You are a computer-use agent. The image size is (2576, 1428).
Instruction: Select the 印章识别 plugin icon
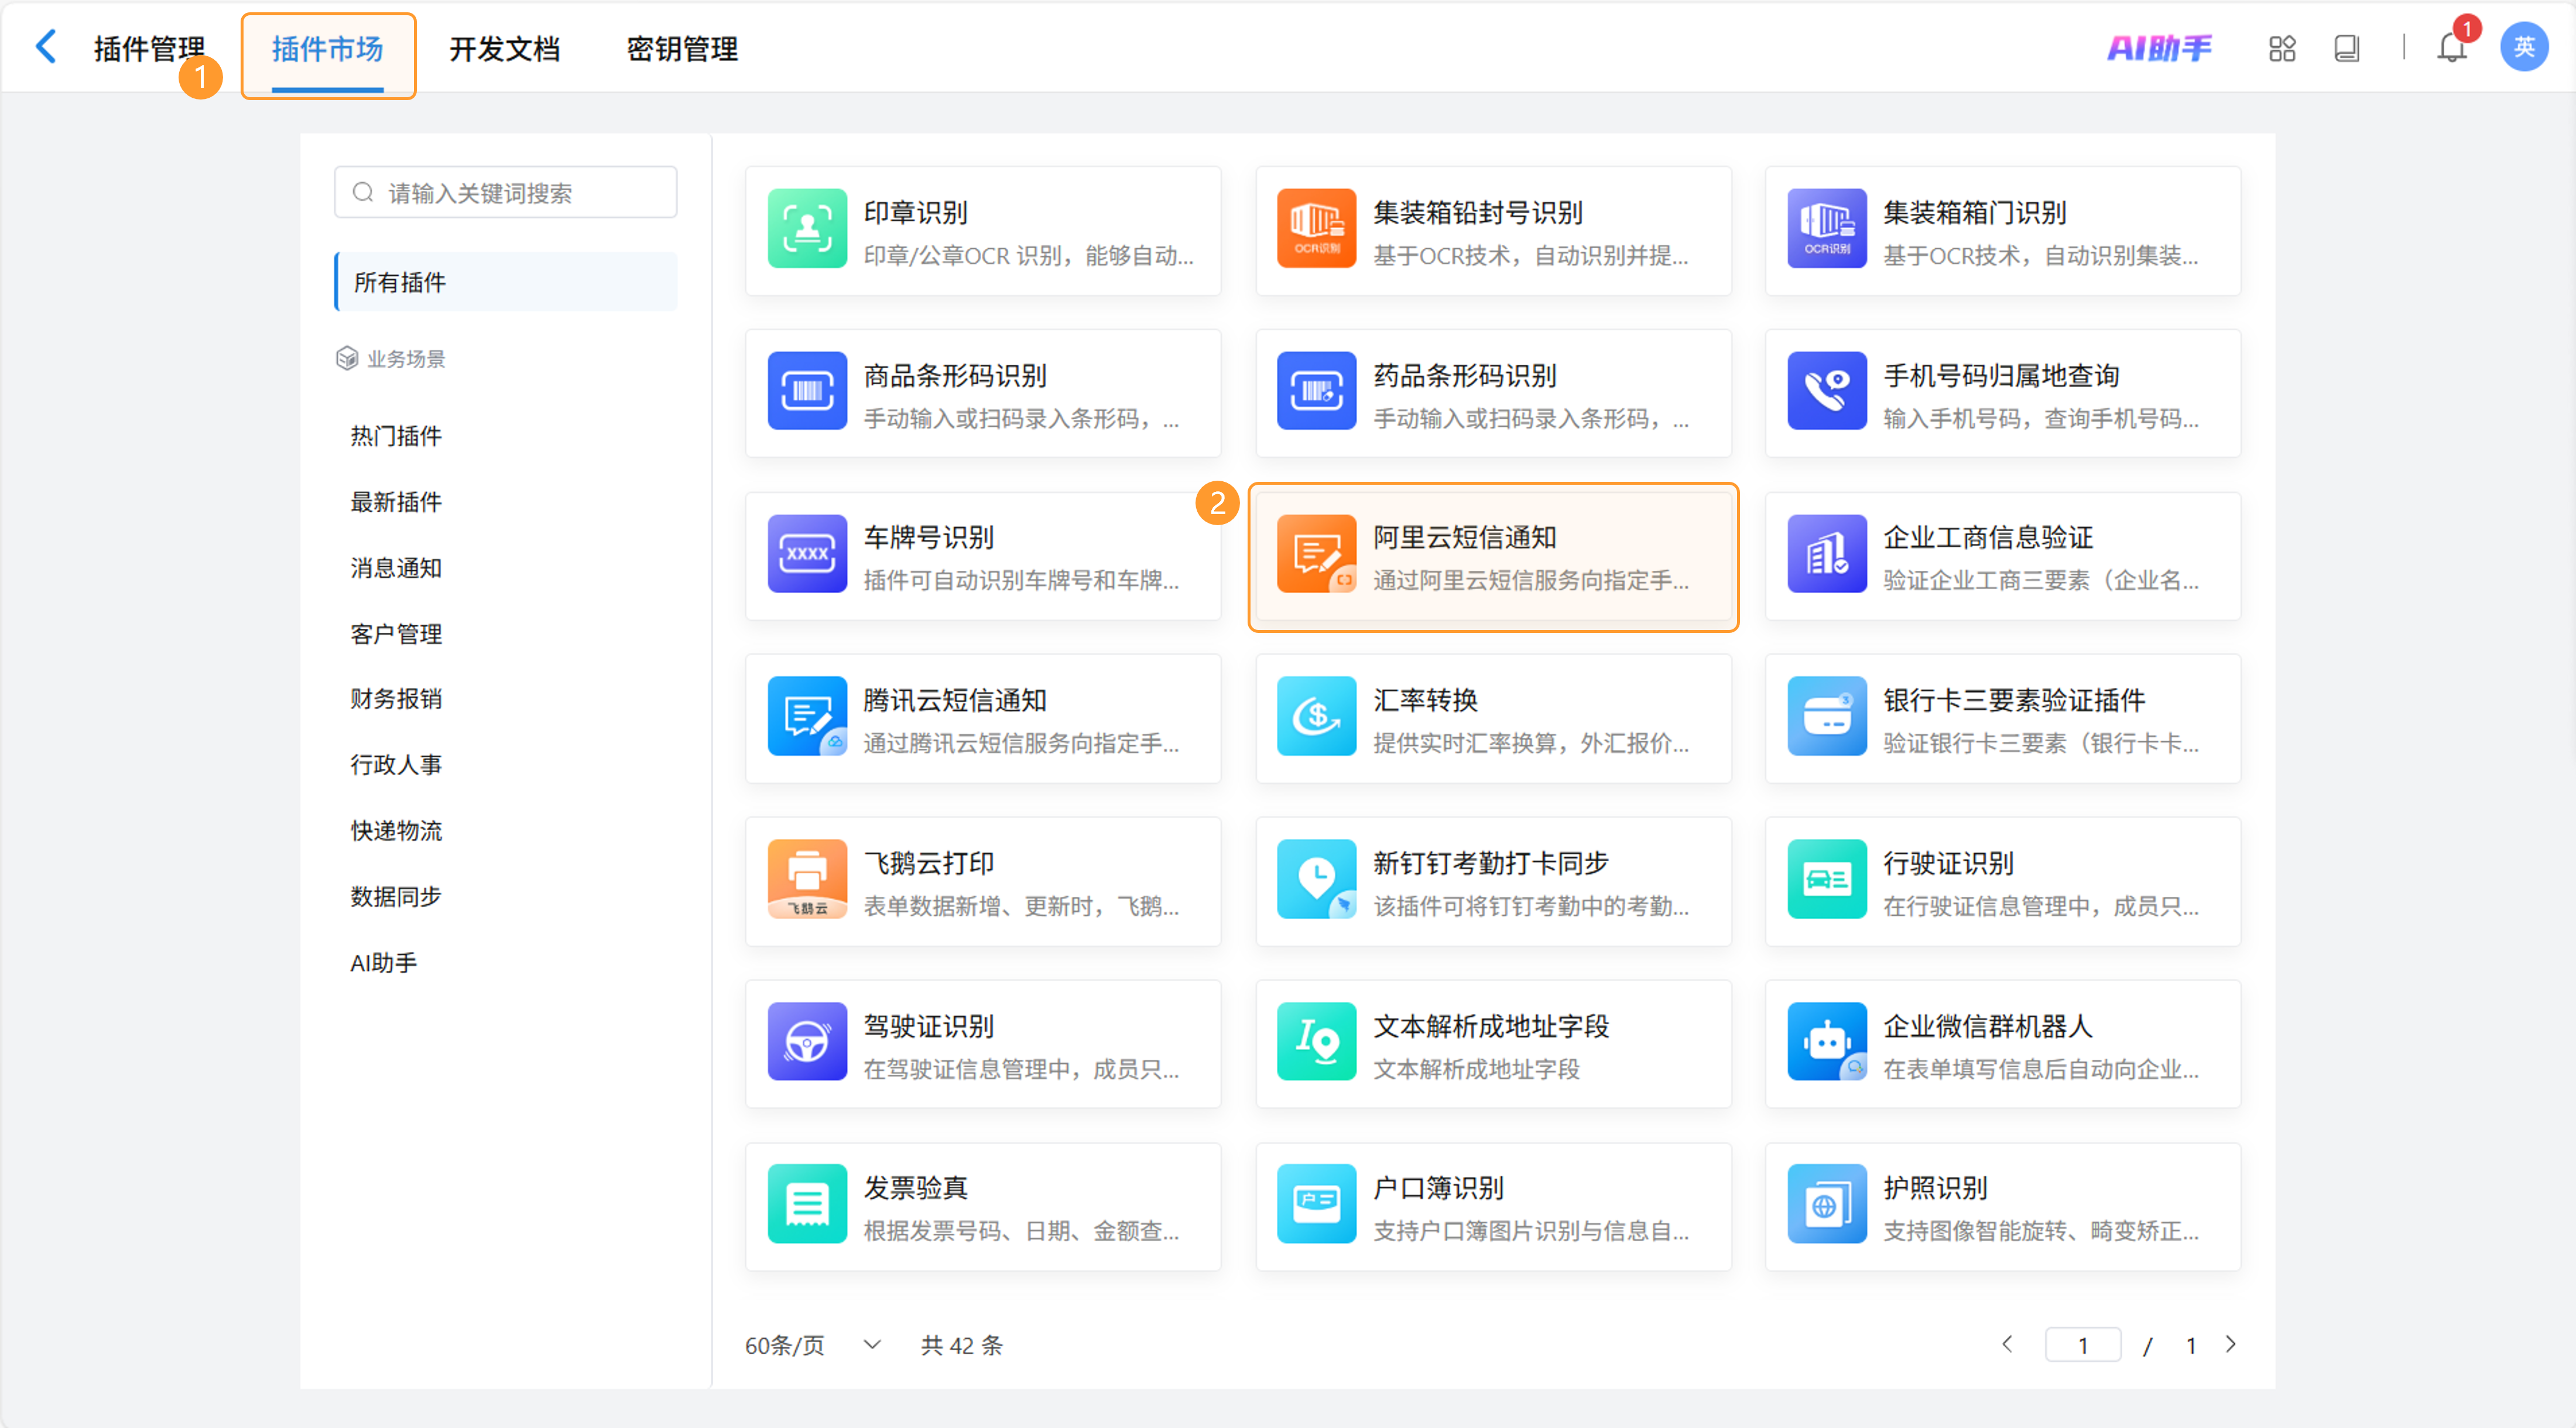tap(806, 228)
